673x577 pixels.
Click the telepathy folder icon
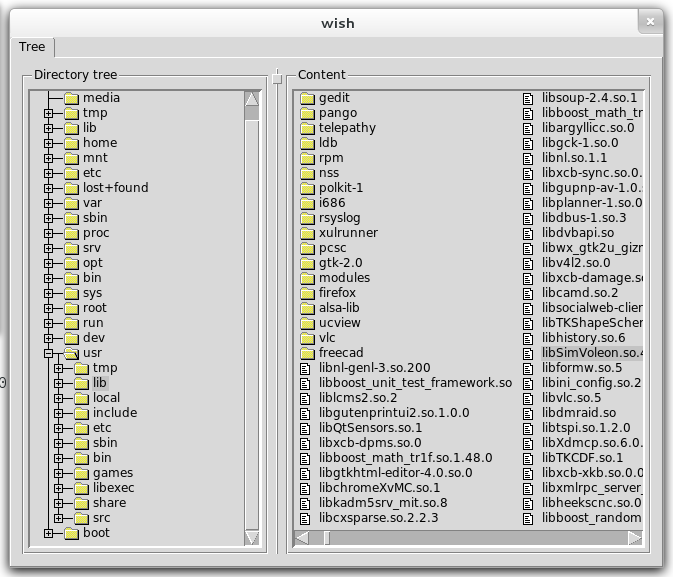click(307, 128)
